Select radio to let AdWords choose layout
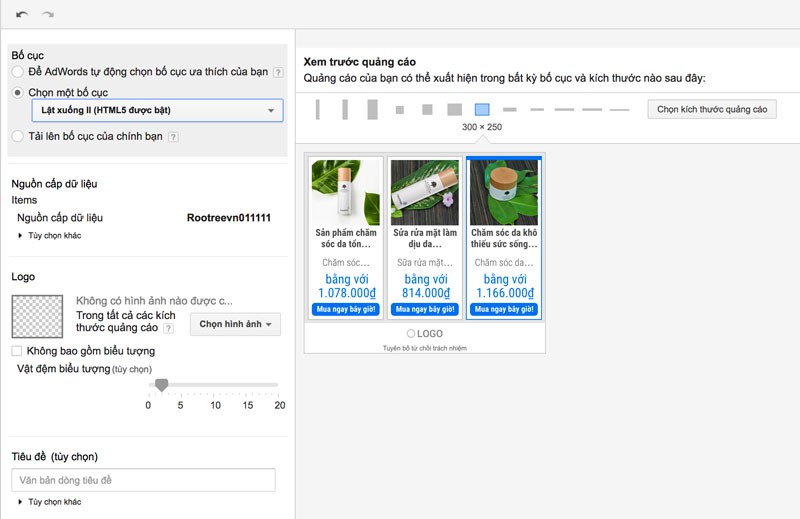This screenshot has height=519, width=800. point(18,71)
